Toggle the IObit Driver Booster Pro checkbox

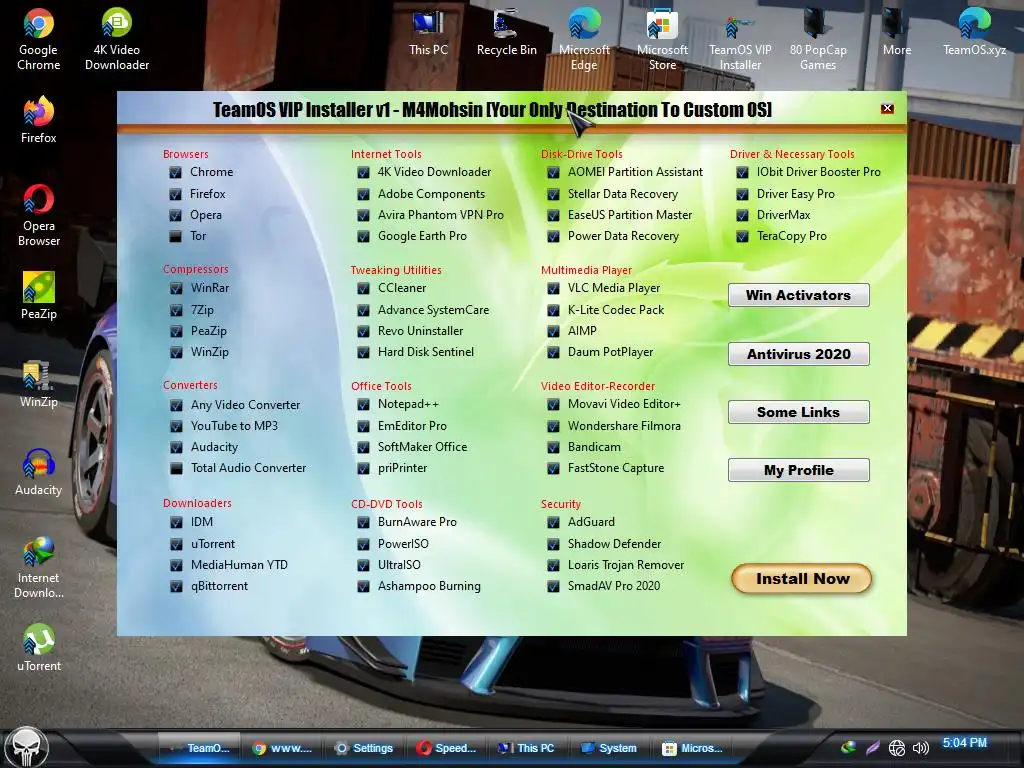click(x=742, y=172)
